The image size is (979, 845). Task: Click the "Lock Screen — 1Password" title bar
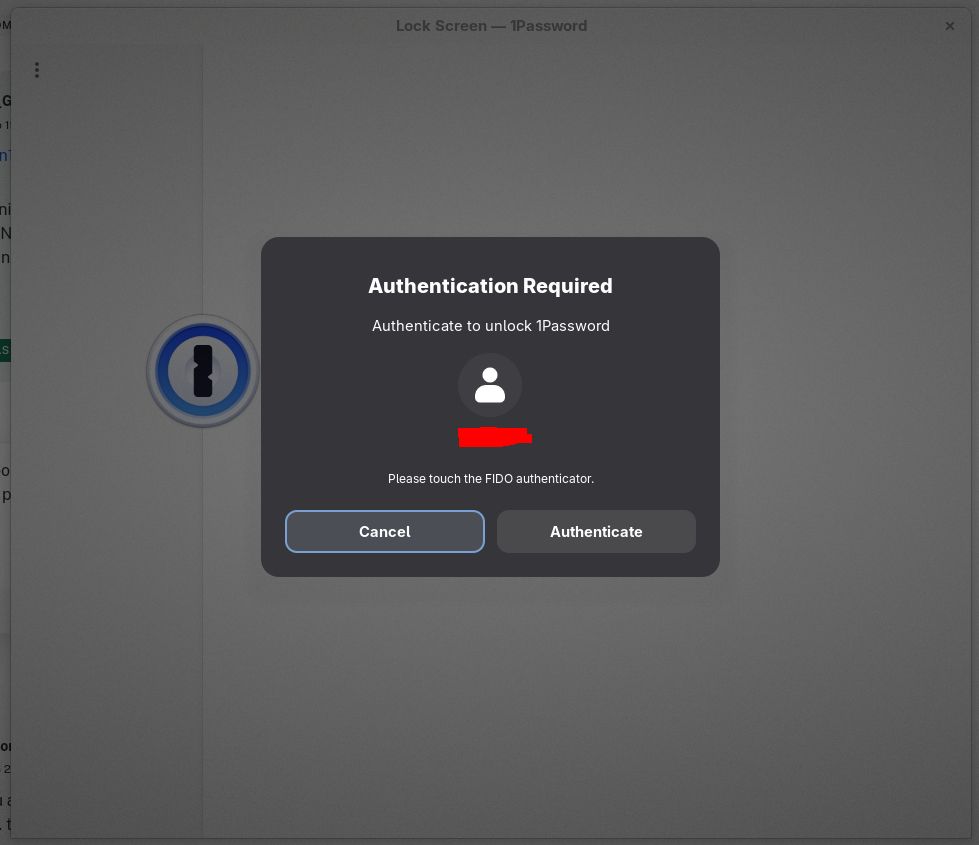(x=490, y=26)
